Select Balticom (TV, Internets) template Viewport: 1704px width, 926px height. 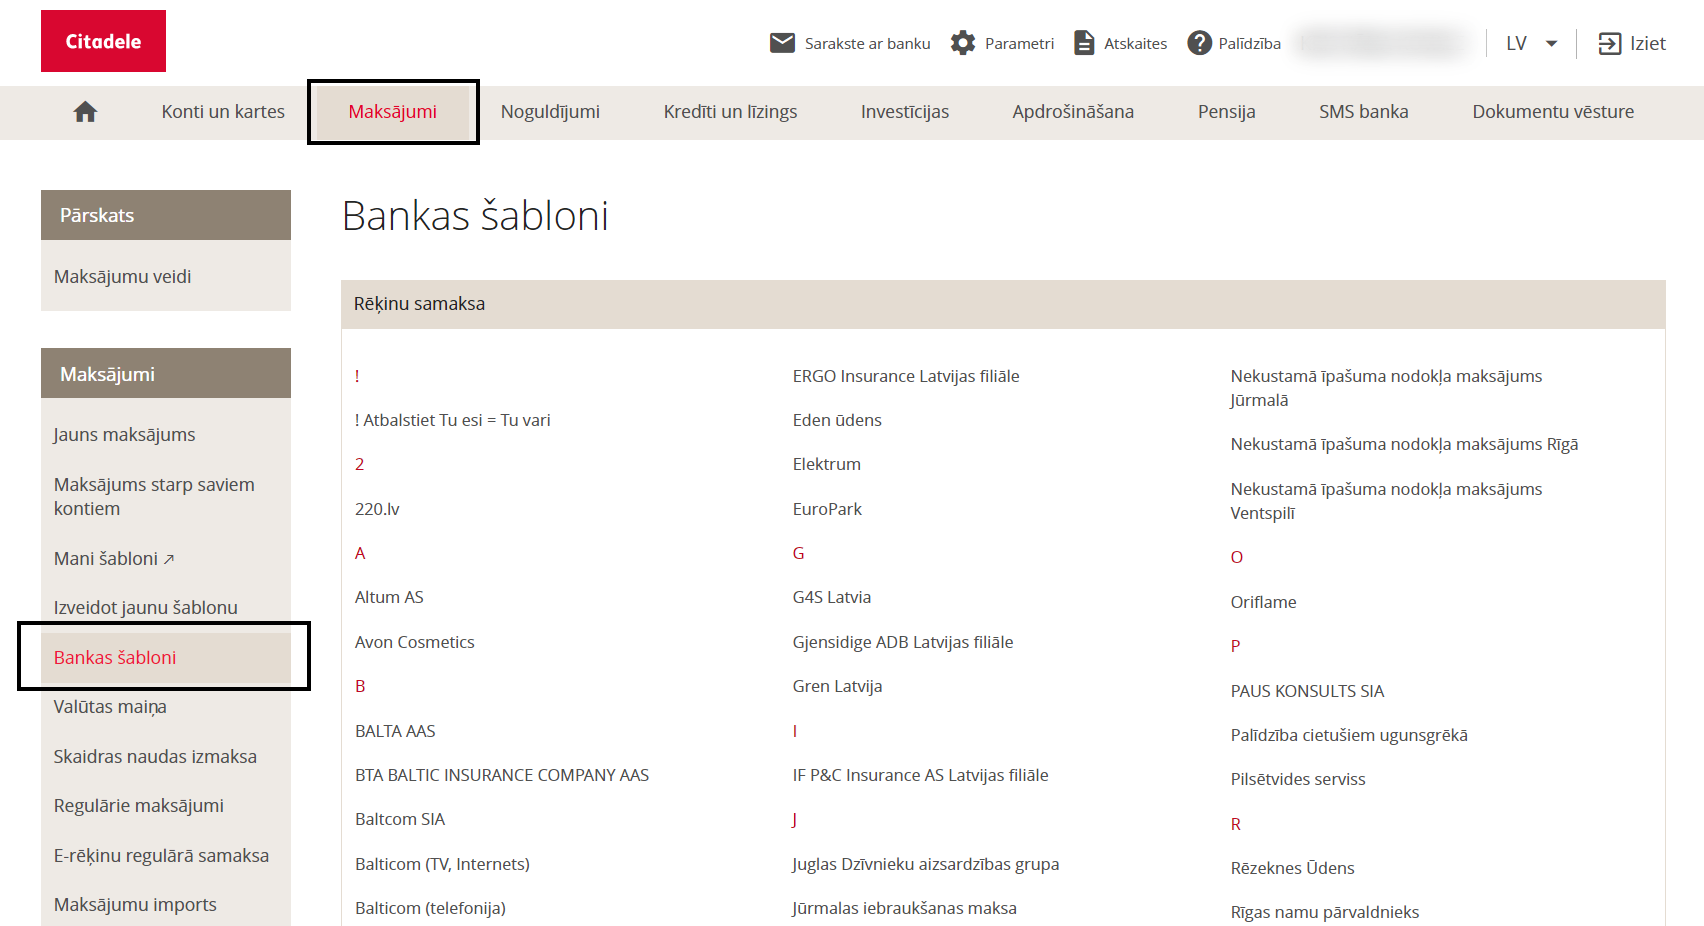[442, 864]
